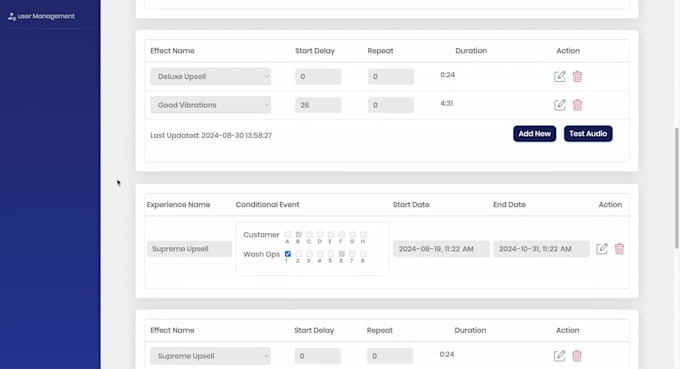Toggle Customer checkbox B

pyautogui.click(x=298, y=235)
